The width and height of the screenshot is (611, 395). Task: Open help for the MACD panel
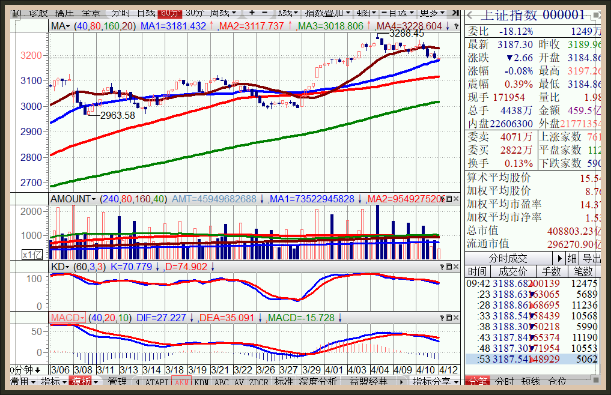tap(442, 318)
